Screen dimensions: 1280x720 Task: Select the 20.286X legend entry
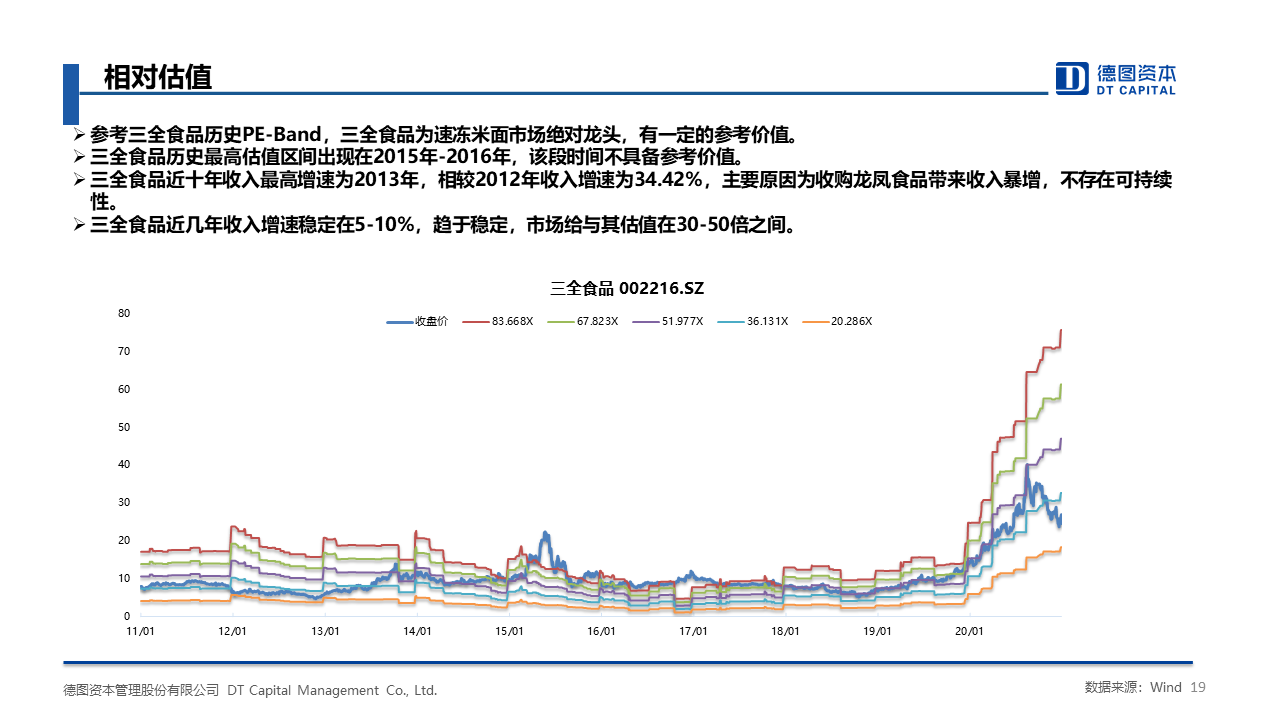pos(840,321)
